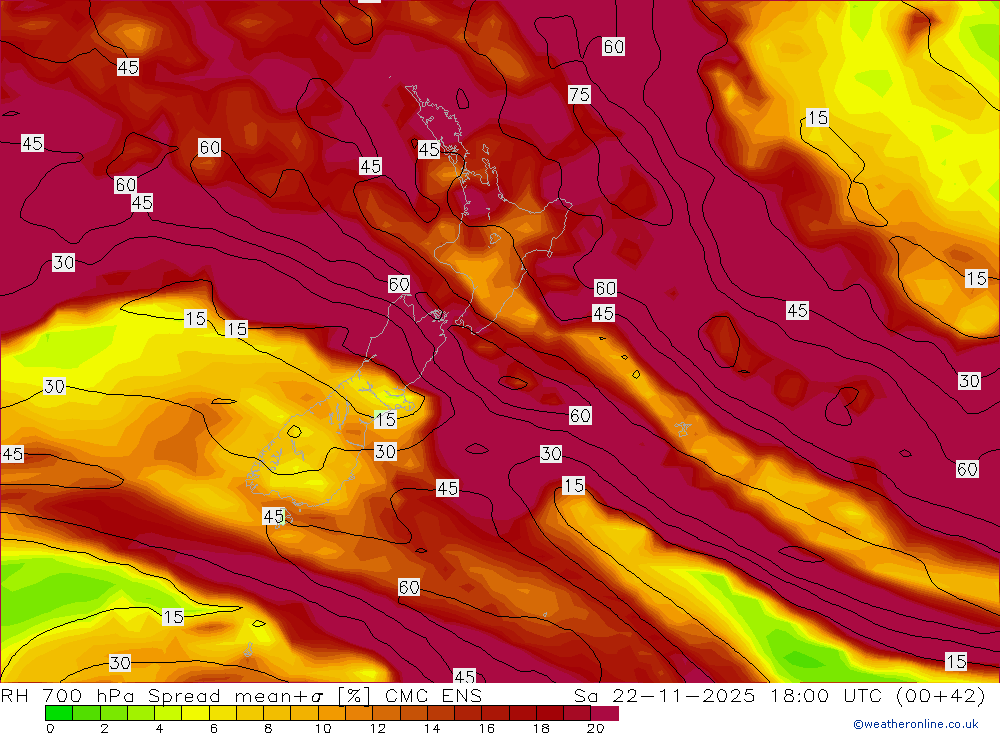This screenshot has width=1000, height=733.
Task: Pick the bright green swatch at legend start
Action: (59, 713)
